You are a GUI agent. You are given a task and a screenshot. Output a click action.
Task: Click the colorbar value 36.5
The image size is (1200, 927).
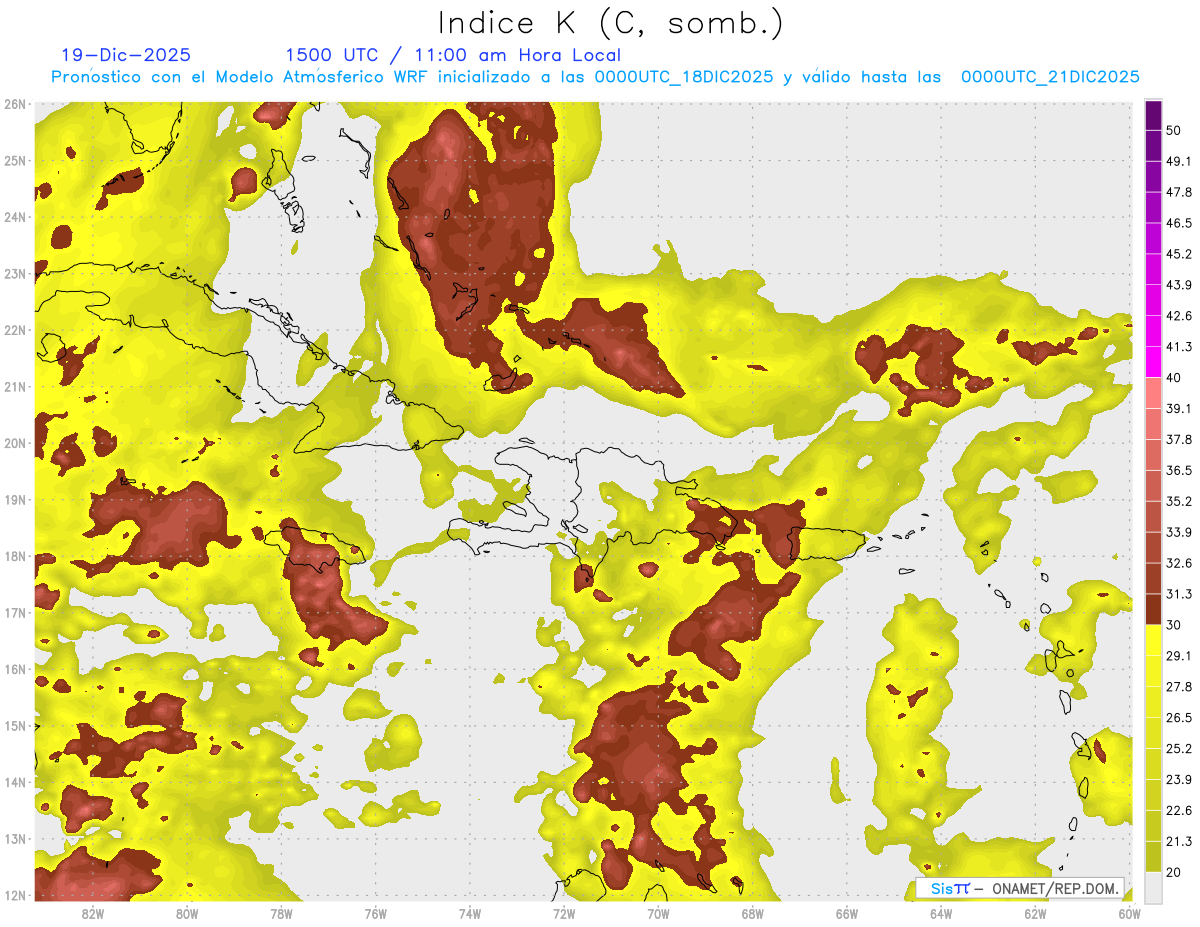1178,471
